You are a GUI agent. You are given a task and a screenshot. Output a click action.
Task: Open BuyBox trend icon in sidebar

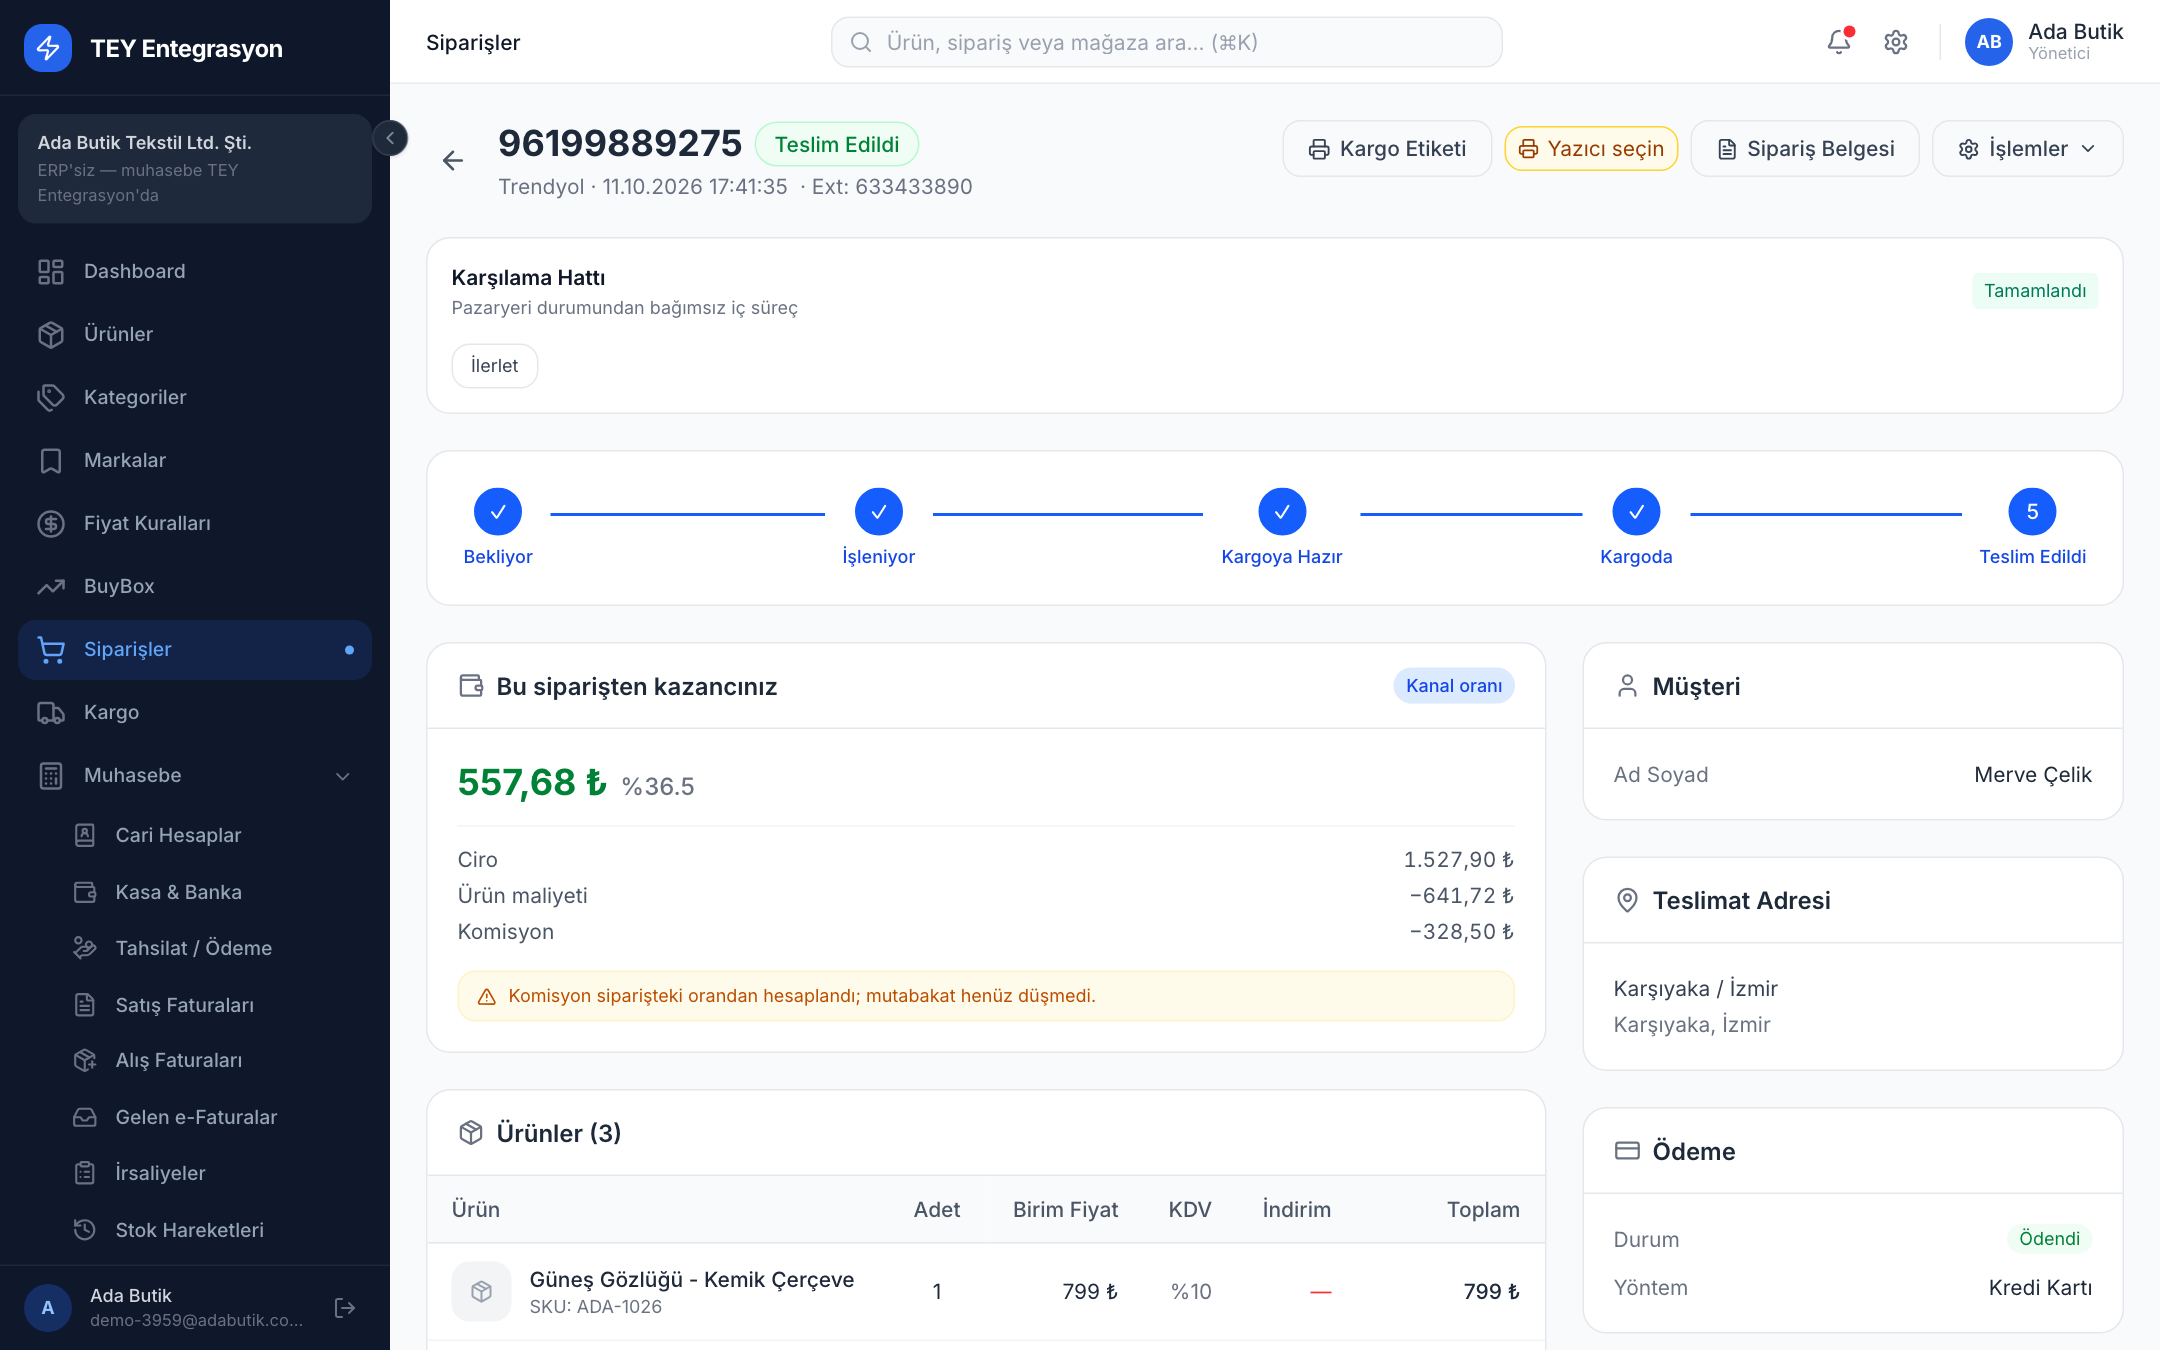pos(51,586)
